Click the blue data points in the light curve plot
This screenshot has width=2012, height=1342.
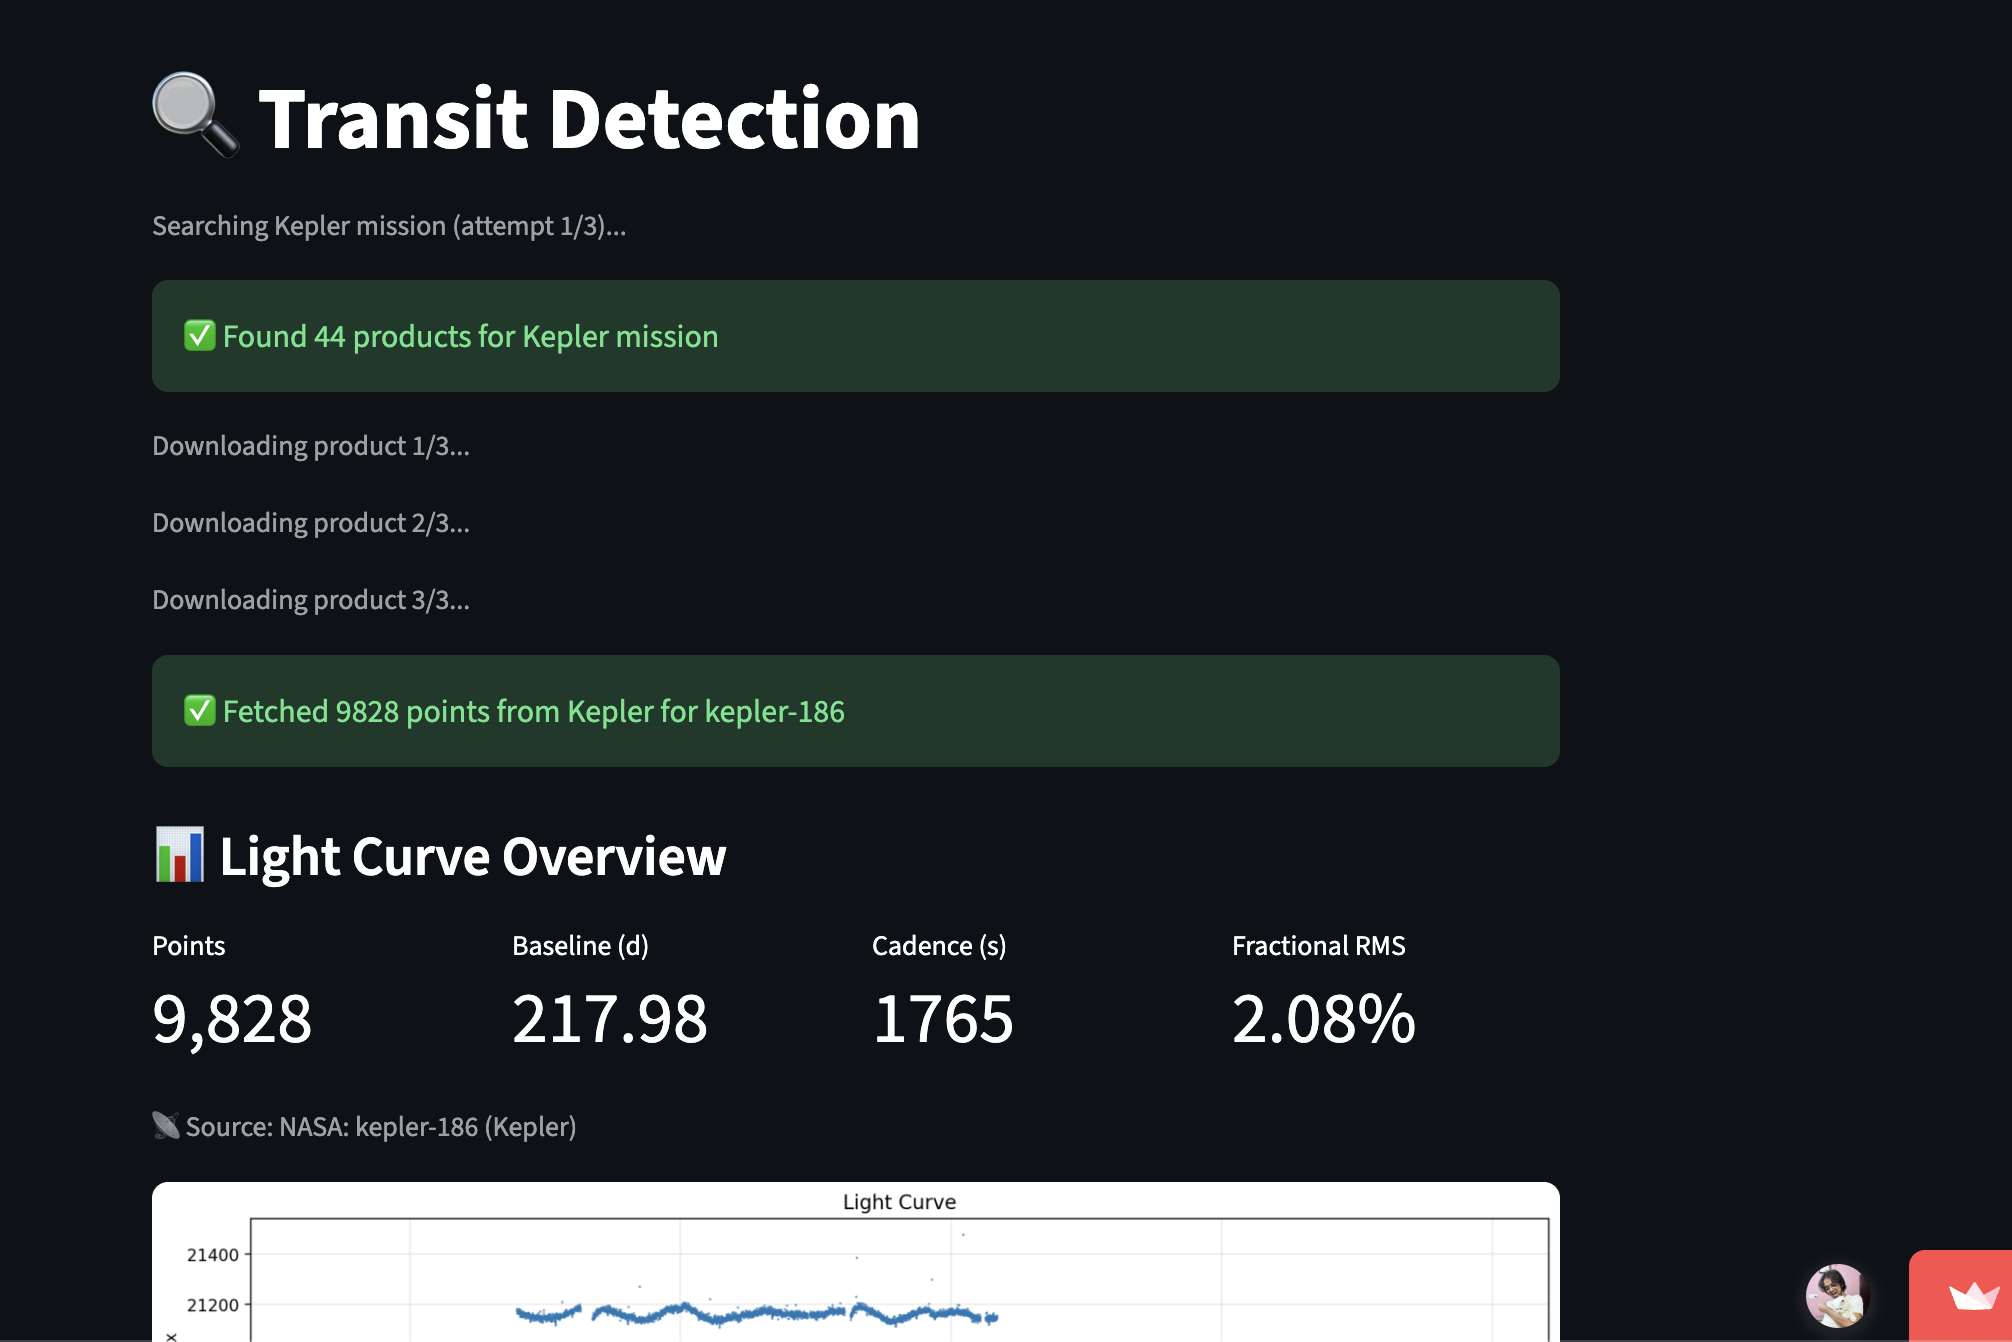point(760,1313)
